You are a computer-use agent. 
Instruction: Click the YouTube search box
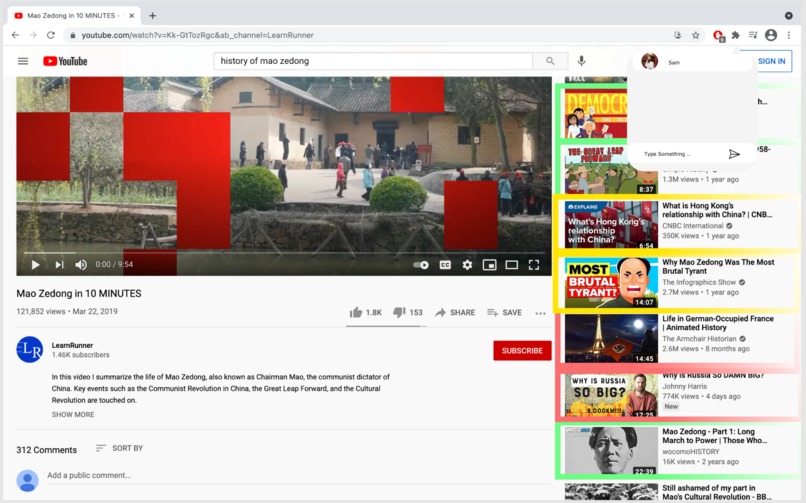click(x=373, y=61)
